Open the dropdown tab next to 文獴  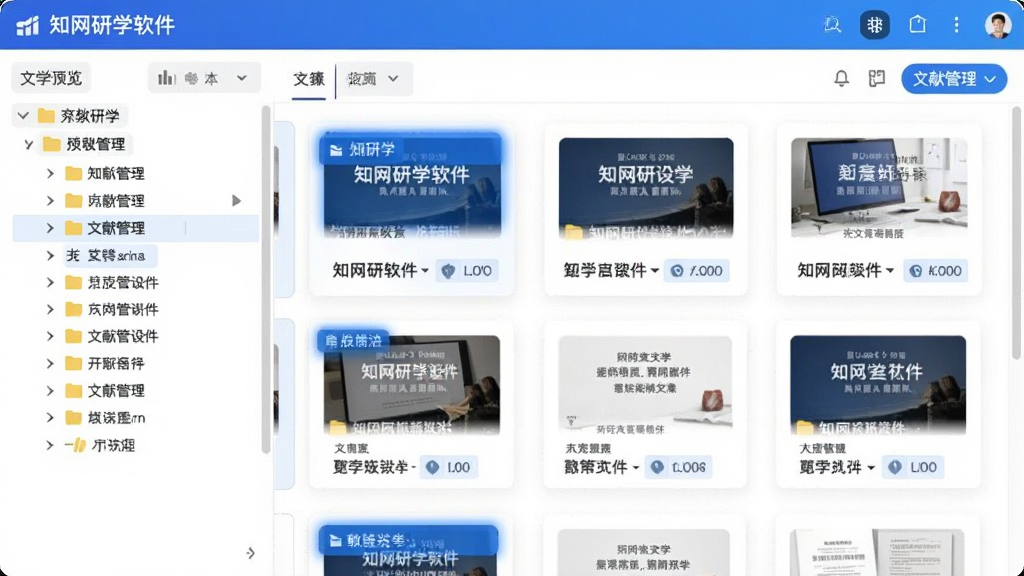(374, 79)
